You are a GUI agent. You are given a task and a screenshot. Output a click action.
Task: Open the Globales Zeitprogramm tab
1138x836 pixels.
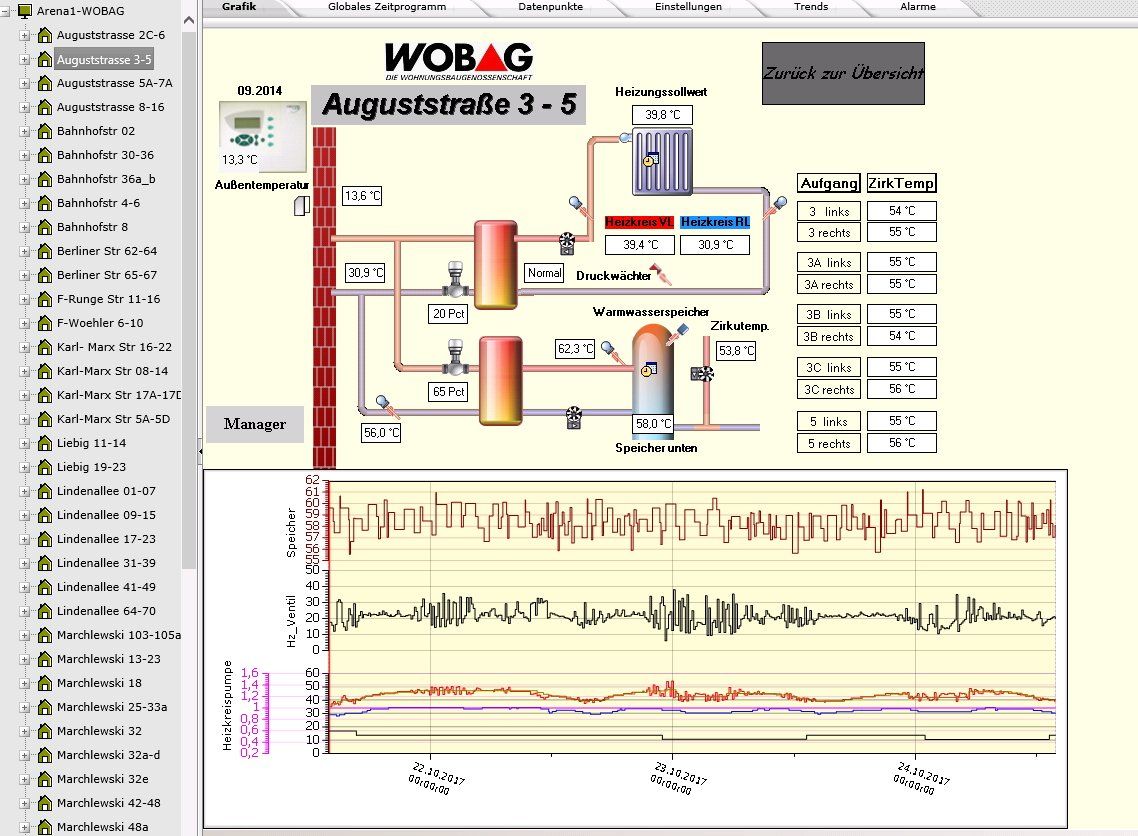coord(387,7)
